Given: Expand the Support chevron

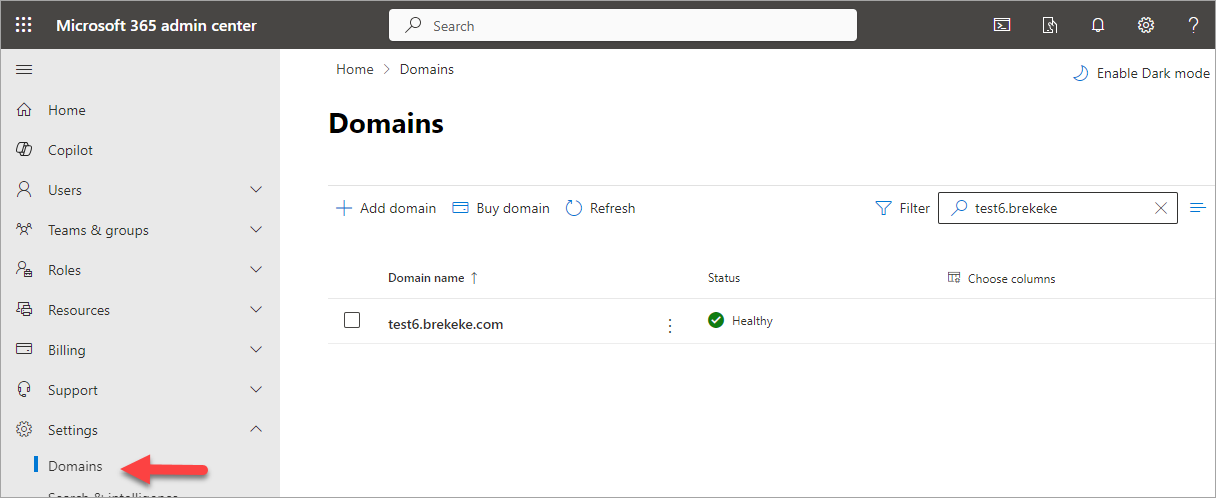Looking at the screenshot, I should click(256, 389).
